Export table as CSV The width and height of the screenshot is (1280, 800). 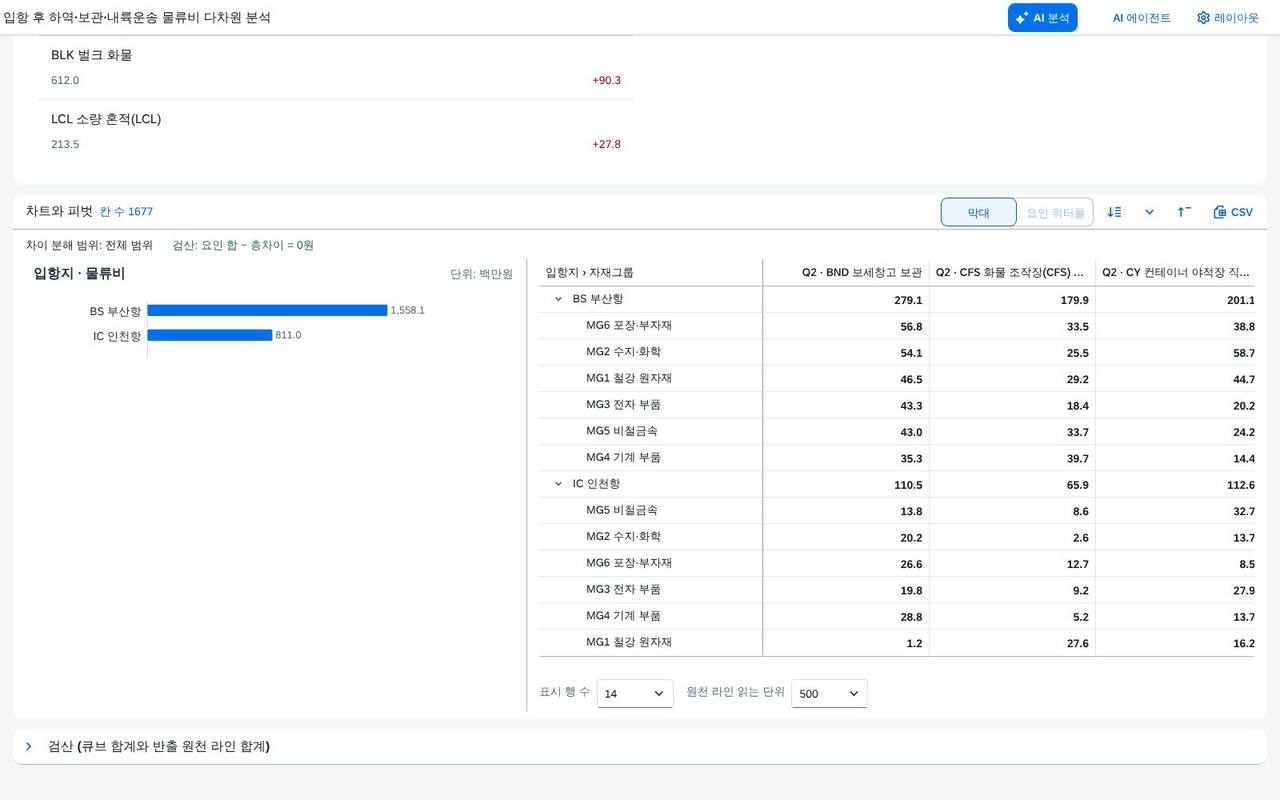click(x=1233, y=212)
